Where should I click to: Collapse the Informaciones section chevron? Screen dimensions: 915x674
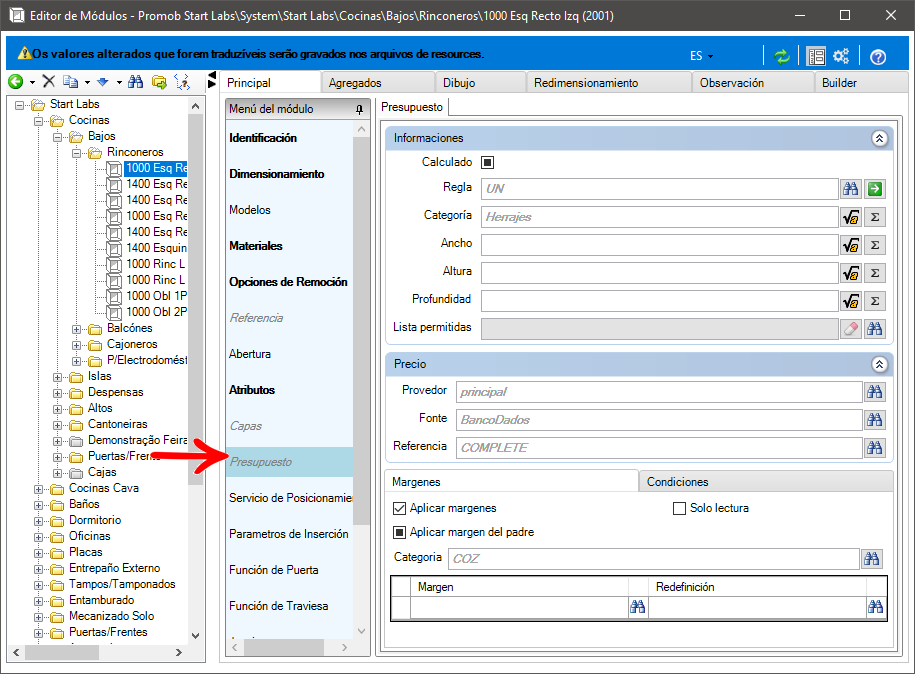[x=879, y=138]
